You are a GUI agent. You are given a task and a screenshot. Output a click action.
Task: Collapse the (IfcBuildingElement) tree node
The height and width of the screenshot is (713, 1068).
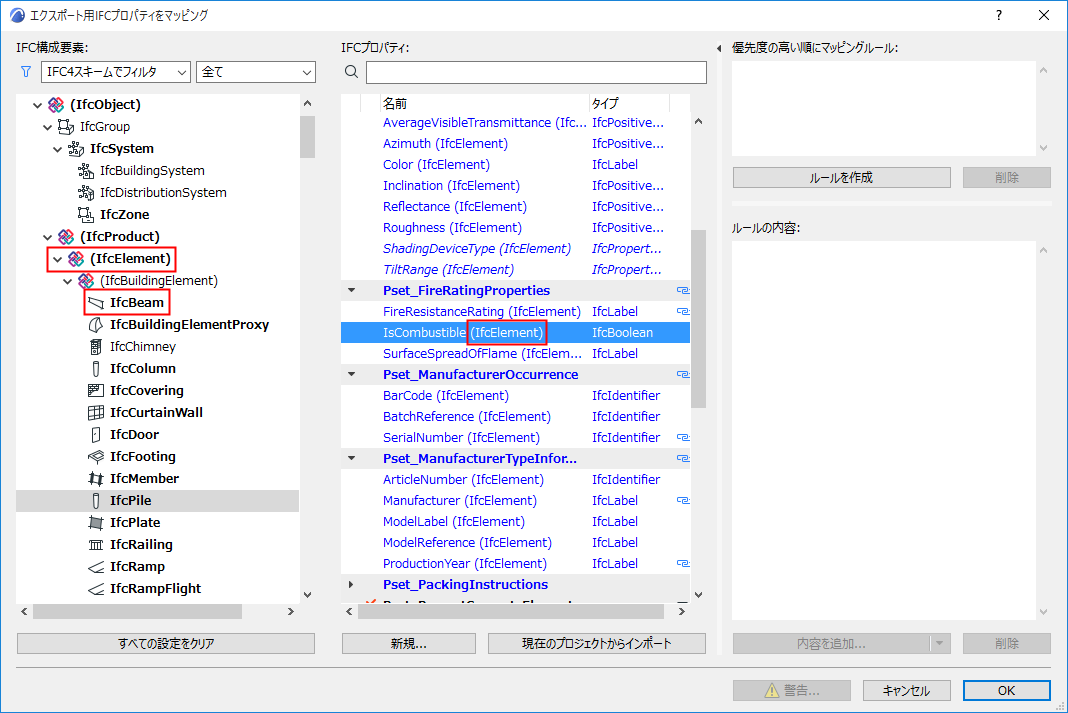tap(67, 281)
